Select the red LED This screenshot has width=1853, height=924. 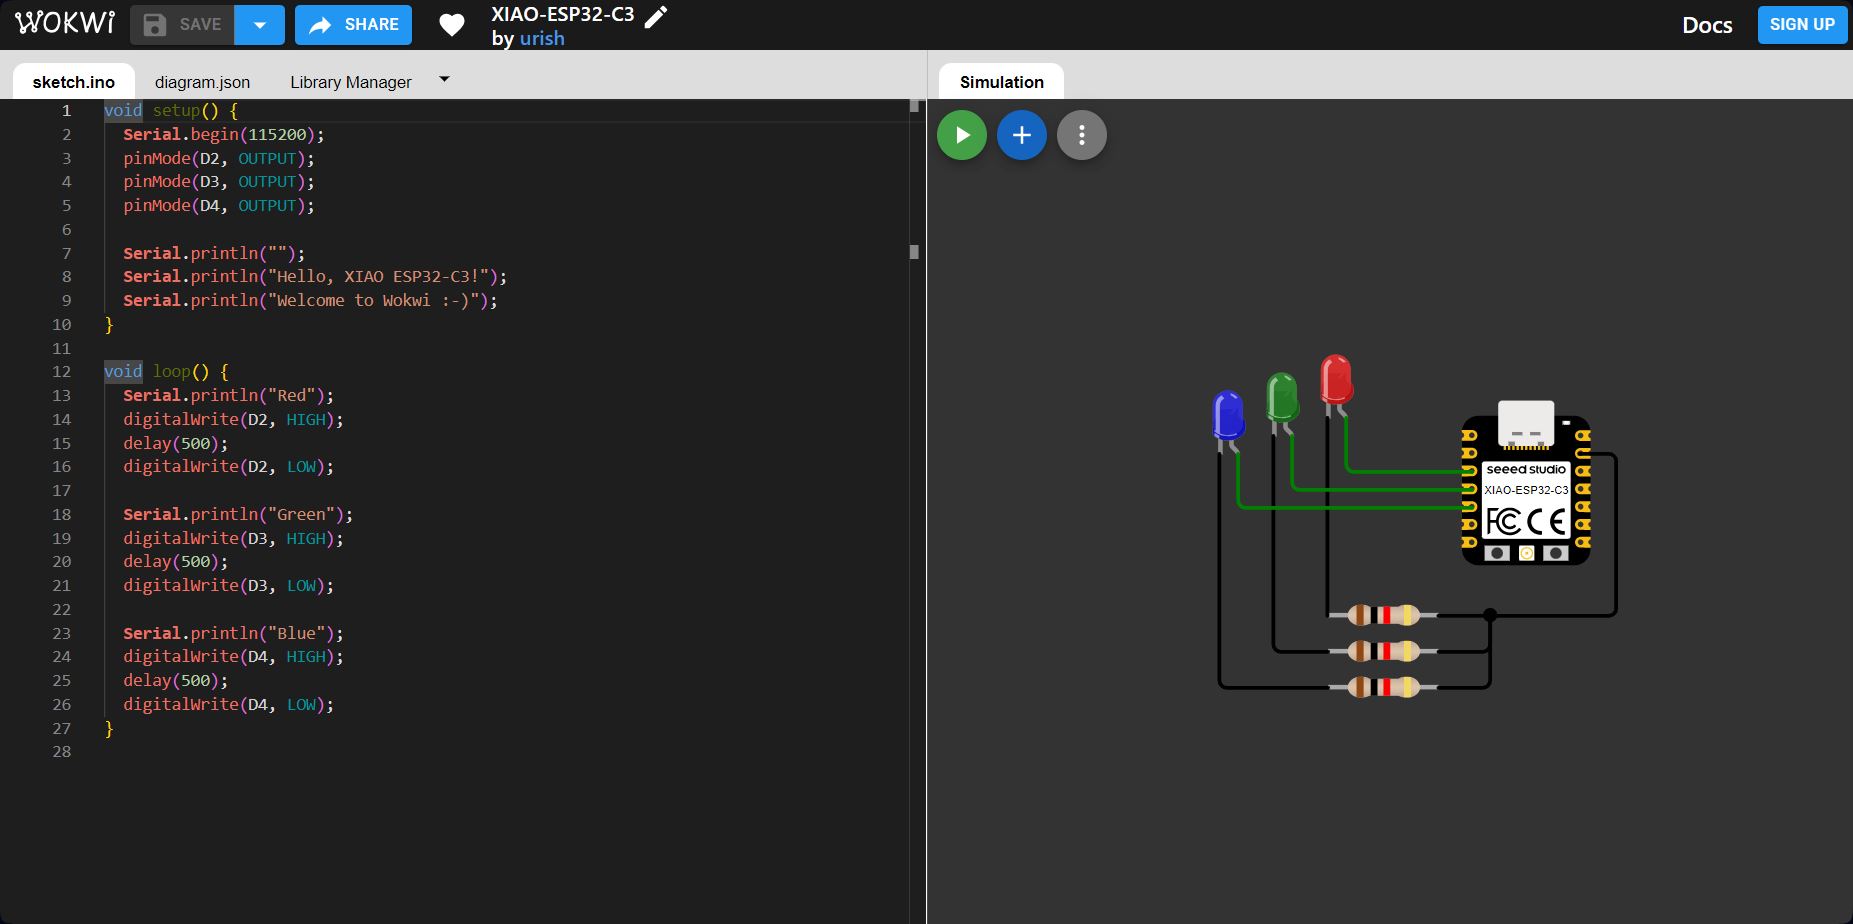pyautogui.click(x=1336, y=379)
